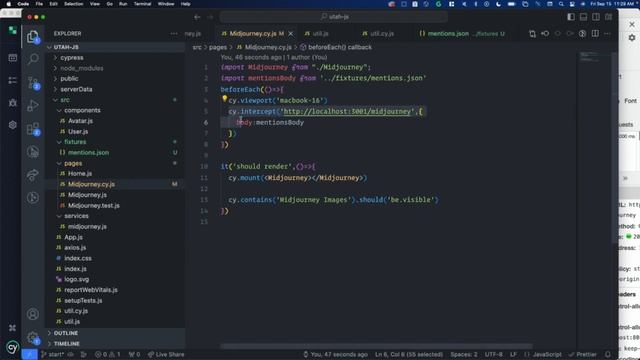Open changes compare icon in editor toolbar
This screenshot has width=640, height=360.
(532, 33)
